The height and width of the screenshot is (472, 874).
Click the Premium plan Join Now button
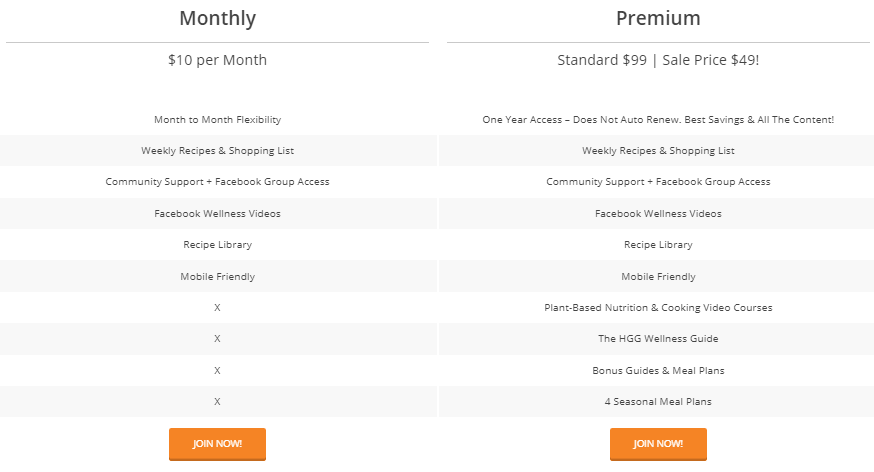pyautogui.click(x=658, y=444)
